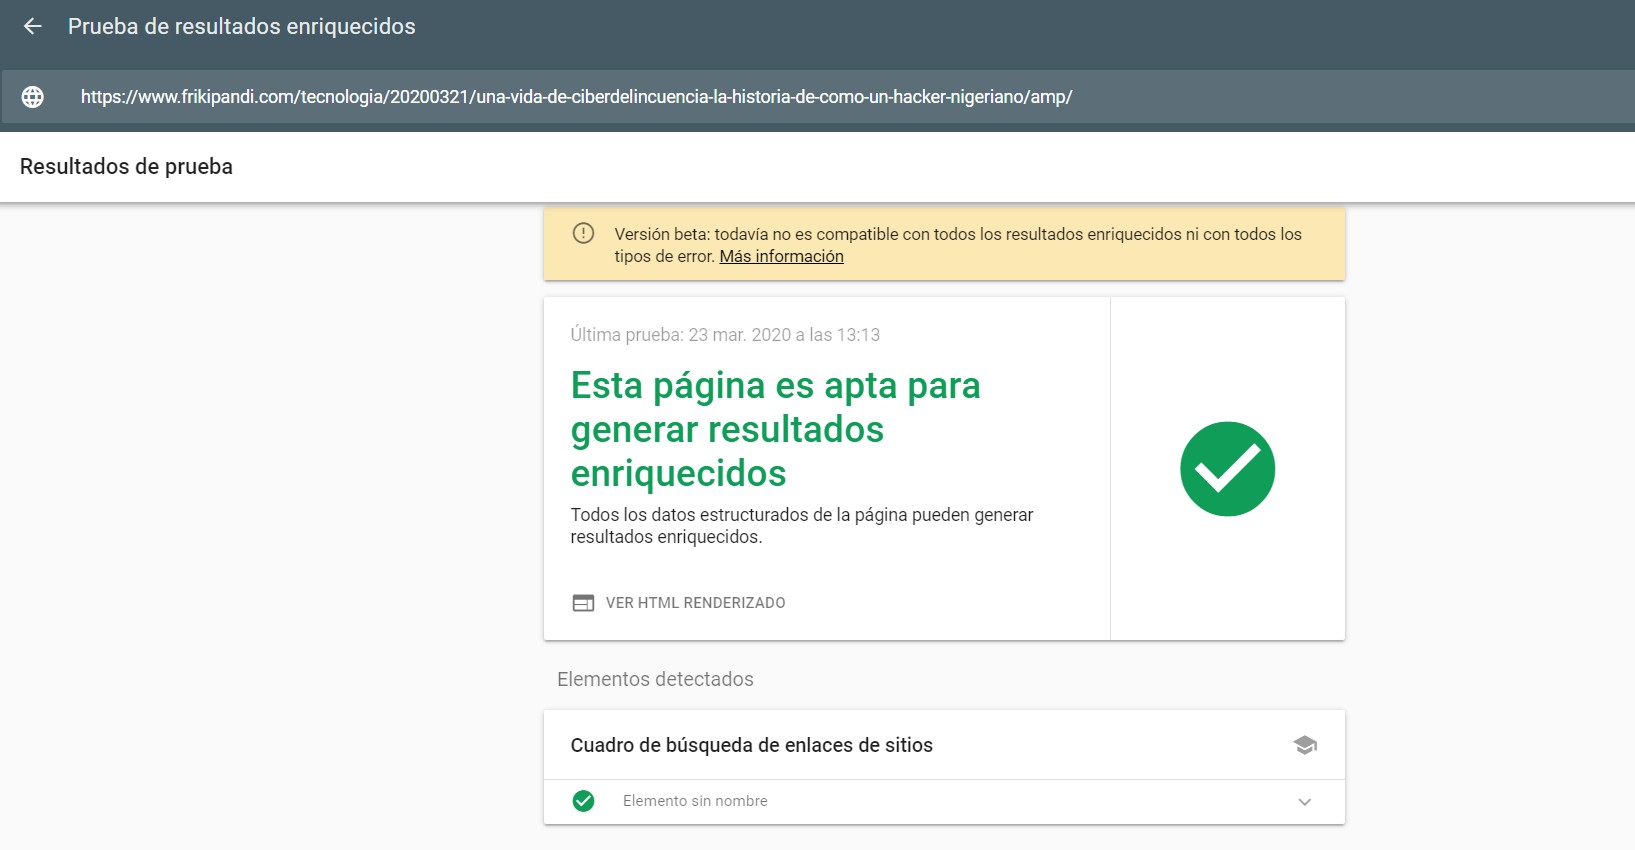
Task: Click the 'Esta página es apta' heading
Action: (775, 429)
